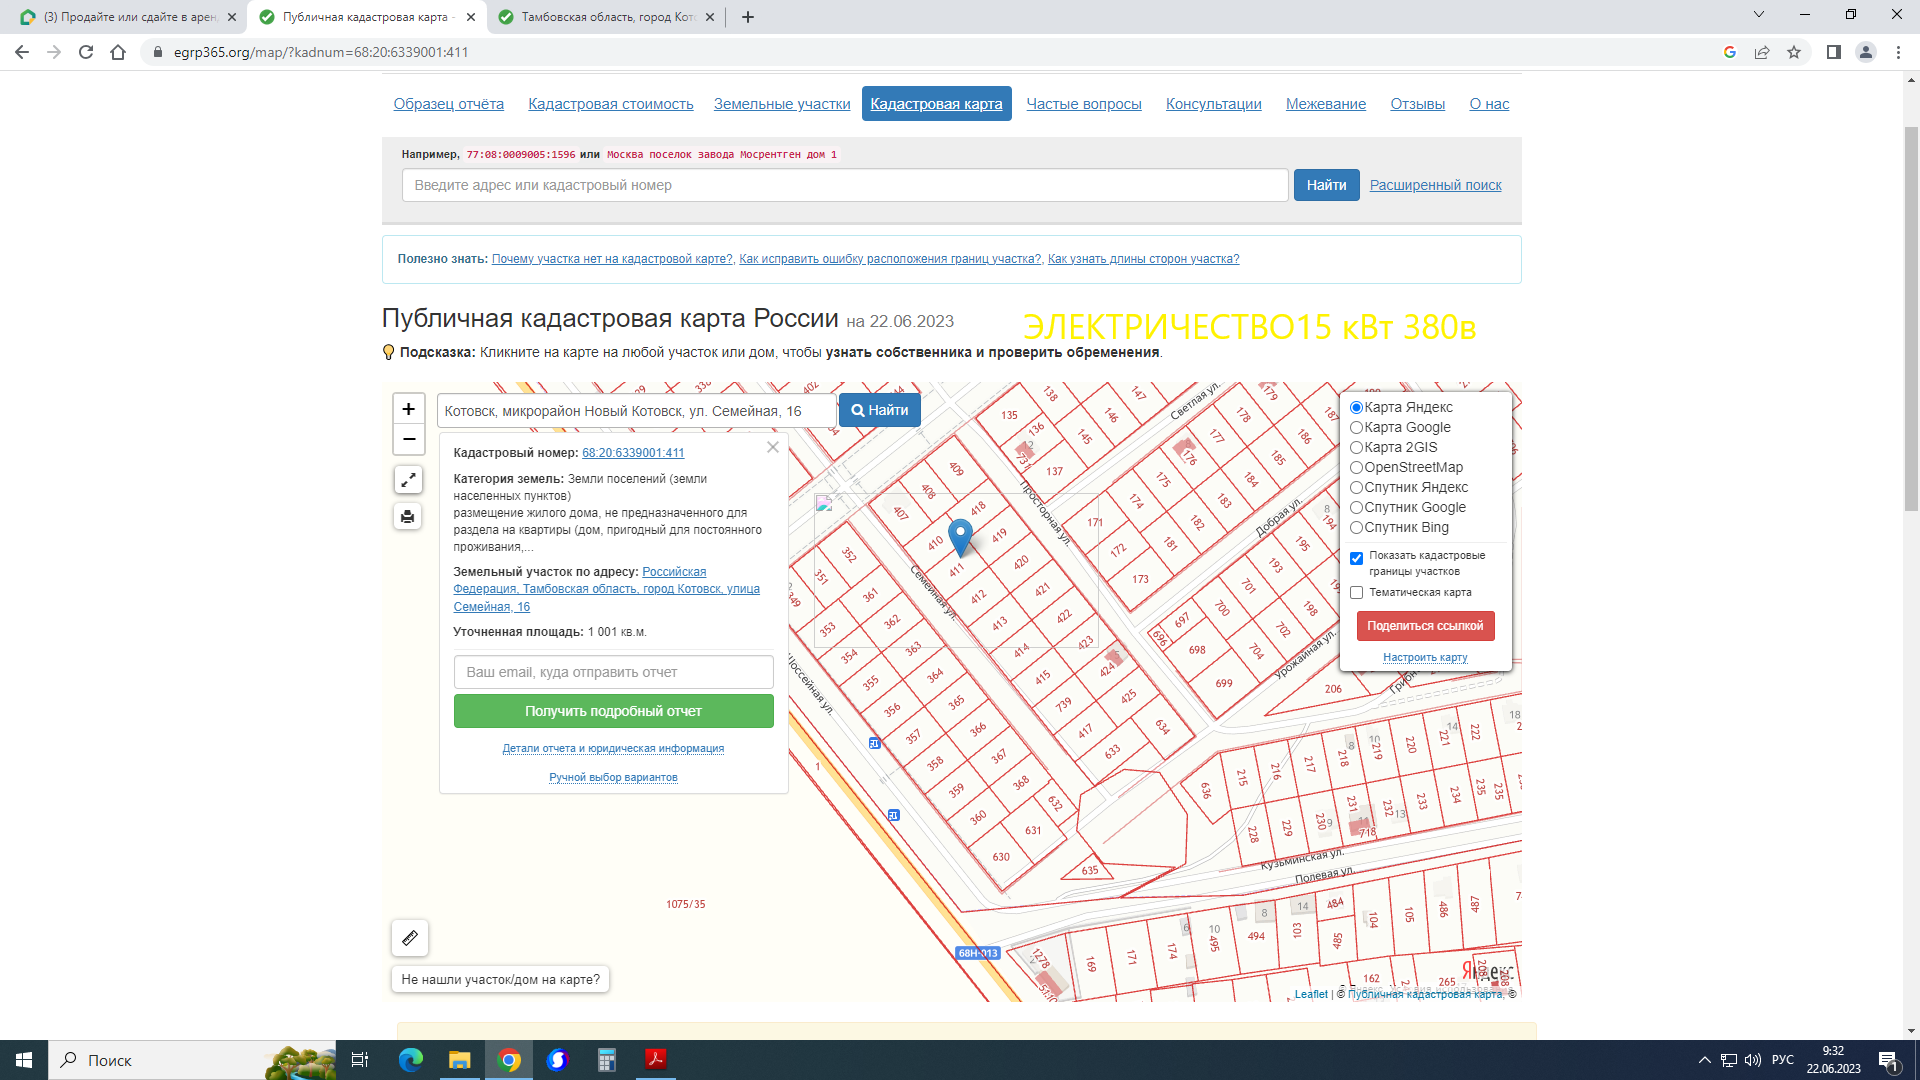The height and width of the screenshot is (1080, 1920).
Task: Open Calculator from the taskbar
Action: click(x=606, y=1060)
